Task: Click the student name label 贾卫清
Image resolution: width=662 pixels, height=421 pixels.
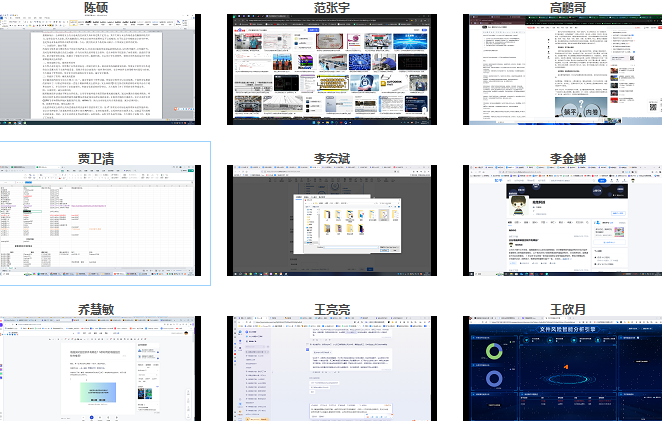Action: (x=96, y=158)
